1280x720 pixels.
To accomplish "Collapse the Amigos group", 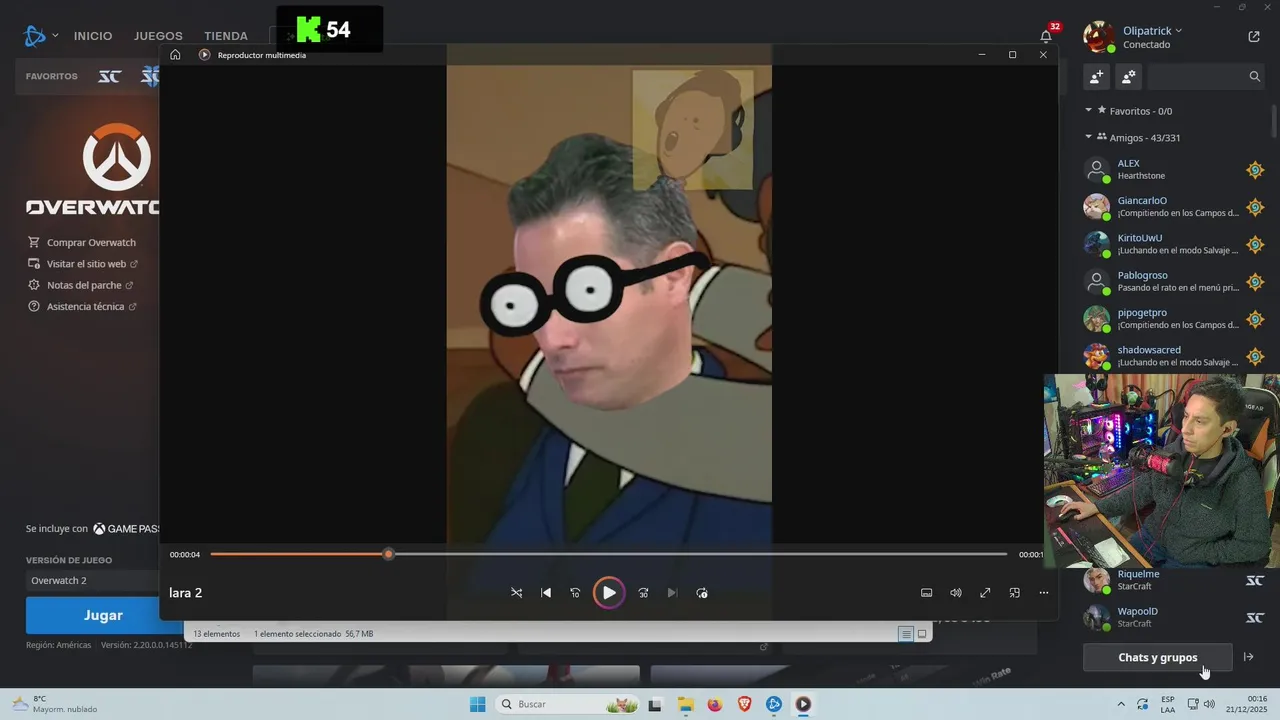I will 1089,137.
